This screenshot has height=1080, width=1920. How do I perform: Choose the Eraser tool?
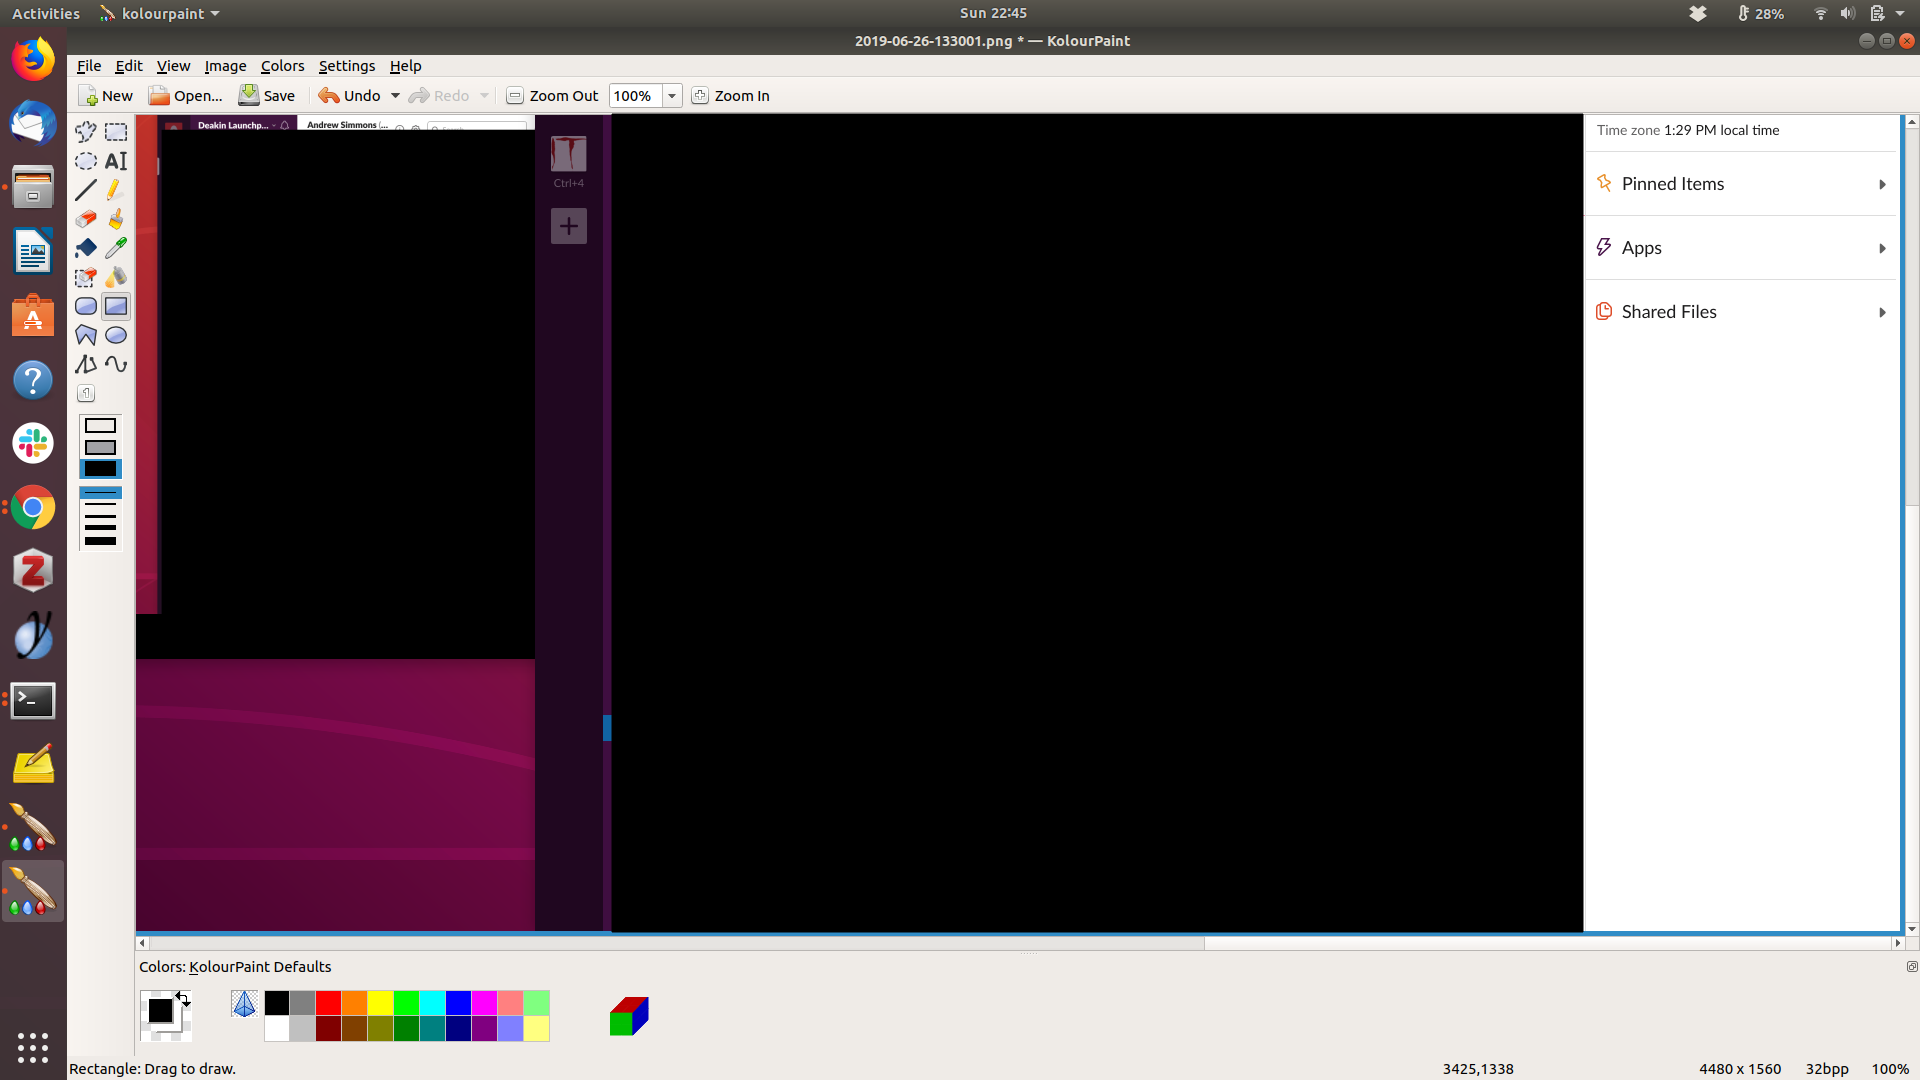(86, 219)
